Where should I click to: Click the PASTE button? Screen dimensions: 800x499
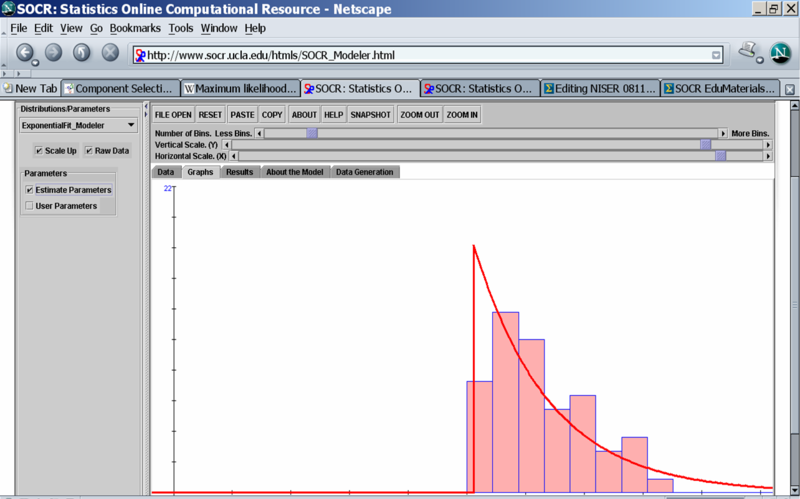tap(242, 115)
